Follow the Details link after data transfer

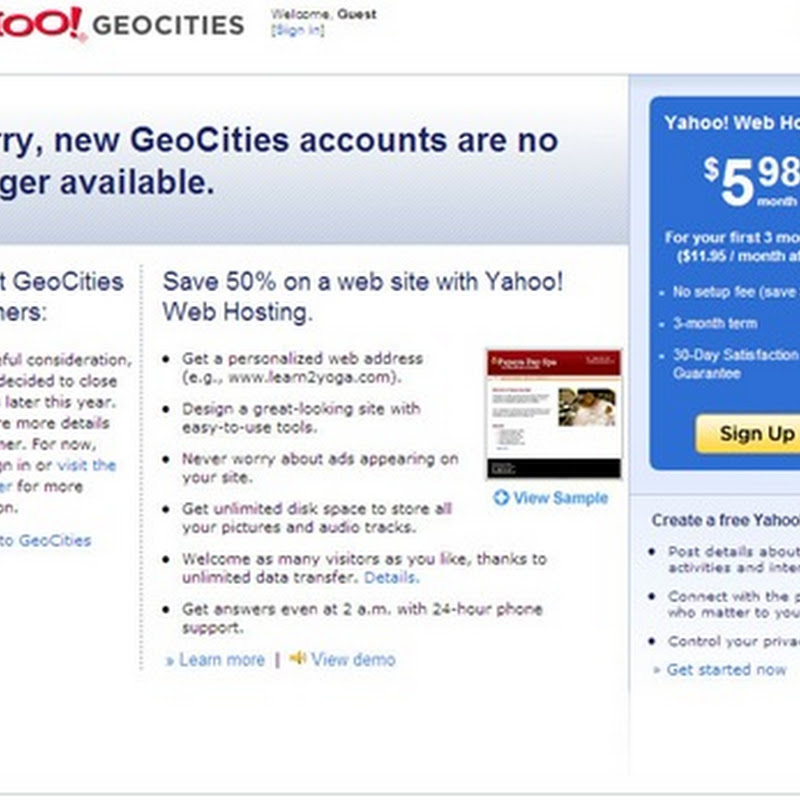pyautogui.click(x=391, y=578)
